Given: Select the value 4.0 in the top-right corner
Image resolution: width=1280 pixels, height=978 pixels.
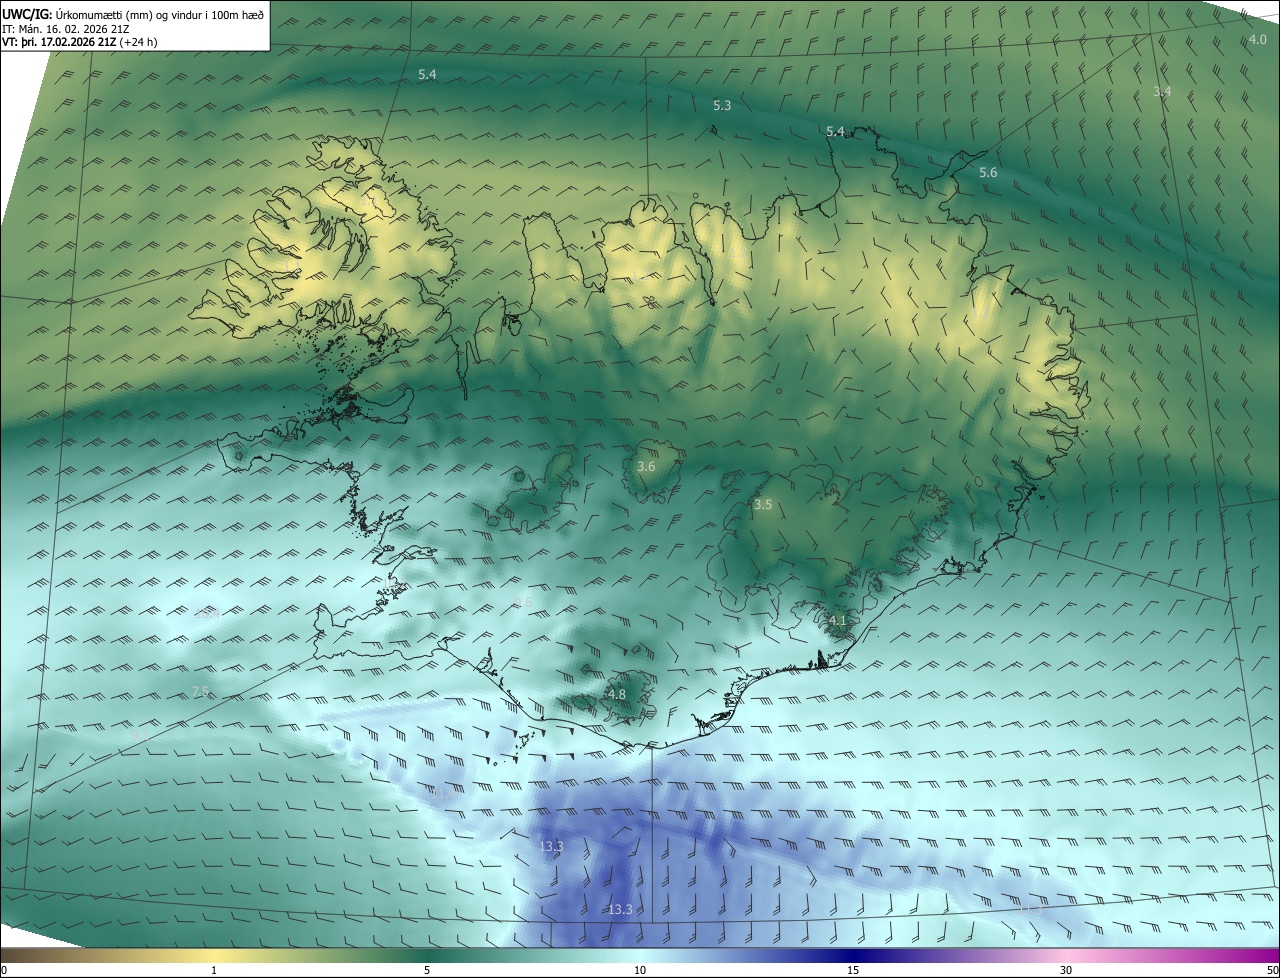Looking at the screenshot, I should click(x=1258, y=39).
